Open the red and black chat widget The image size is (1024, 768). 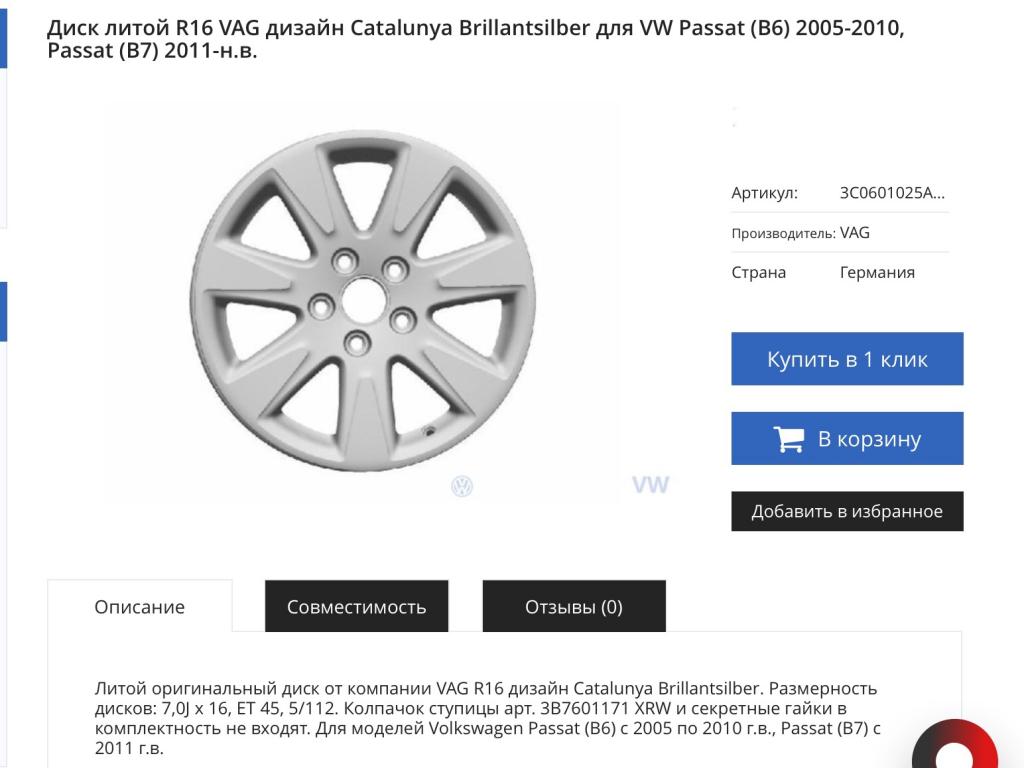point(955,744)
